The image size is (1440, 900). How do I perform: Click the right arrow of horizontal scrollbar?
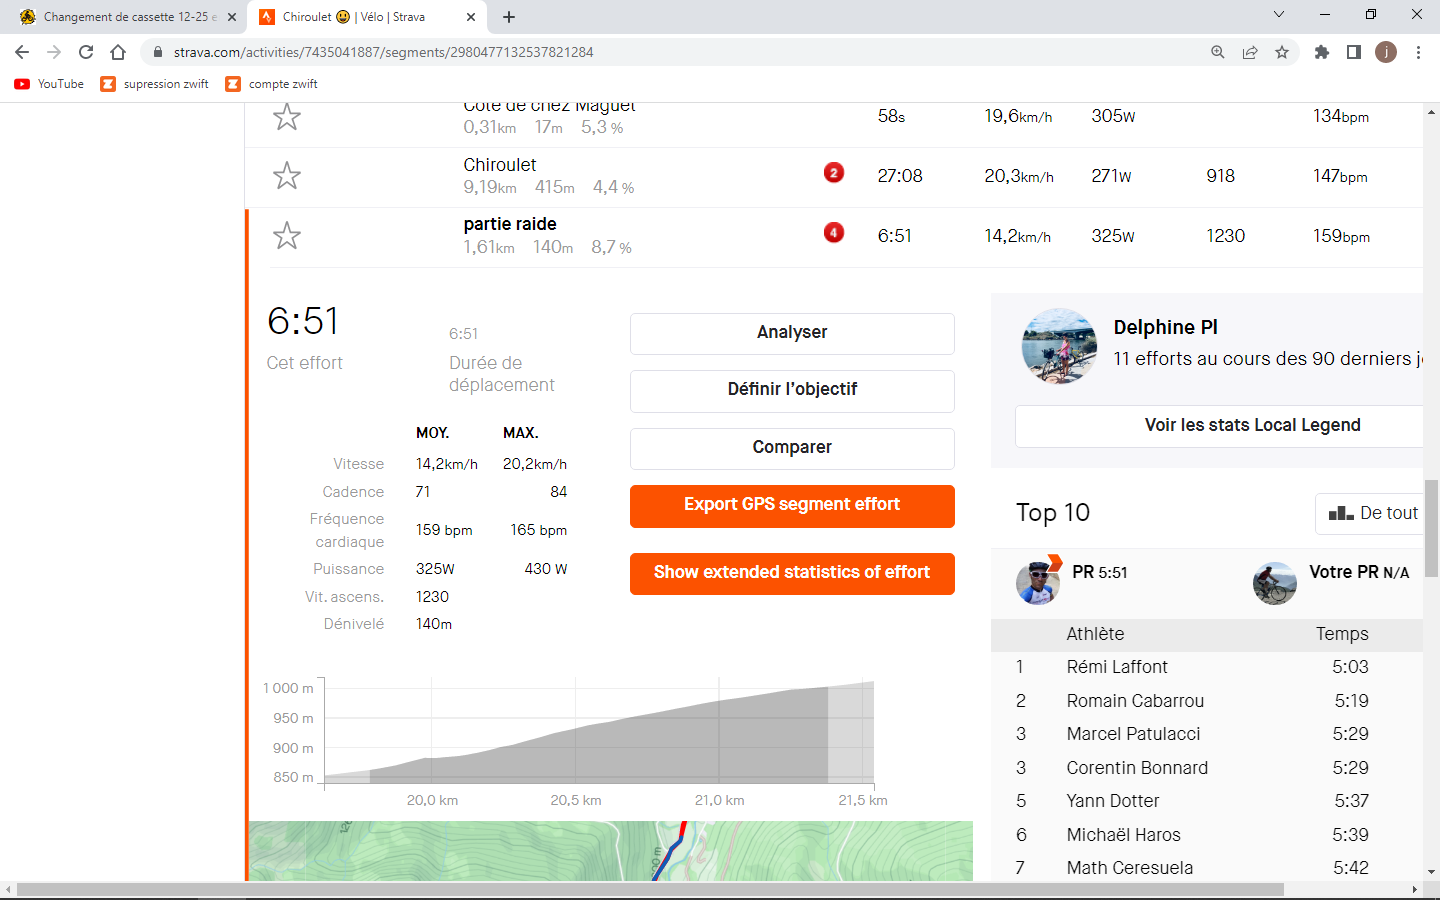coord(1415,889)
